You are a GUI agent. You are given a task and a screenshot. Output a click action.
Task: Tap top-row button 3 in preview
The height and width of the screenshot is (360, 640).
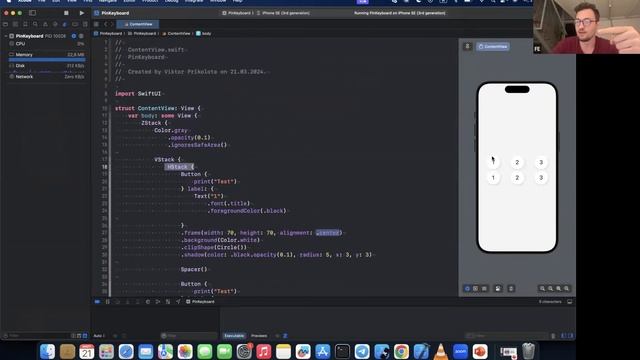pyautogui.click(x=541, y=162)
